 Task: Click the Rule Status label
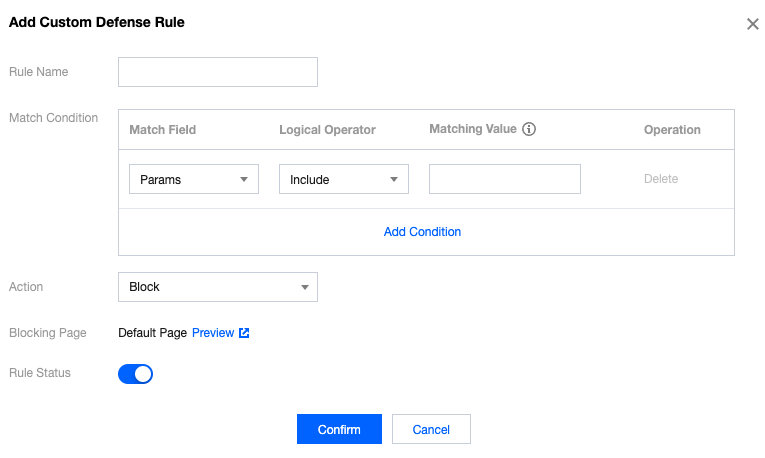[x=40, y=373]
